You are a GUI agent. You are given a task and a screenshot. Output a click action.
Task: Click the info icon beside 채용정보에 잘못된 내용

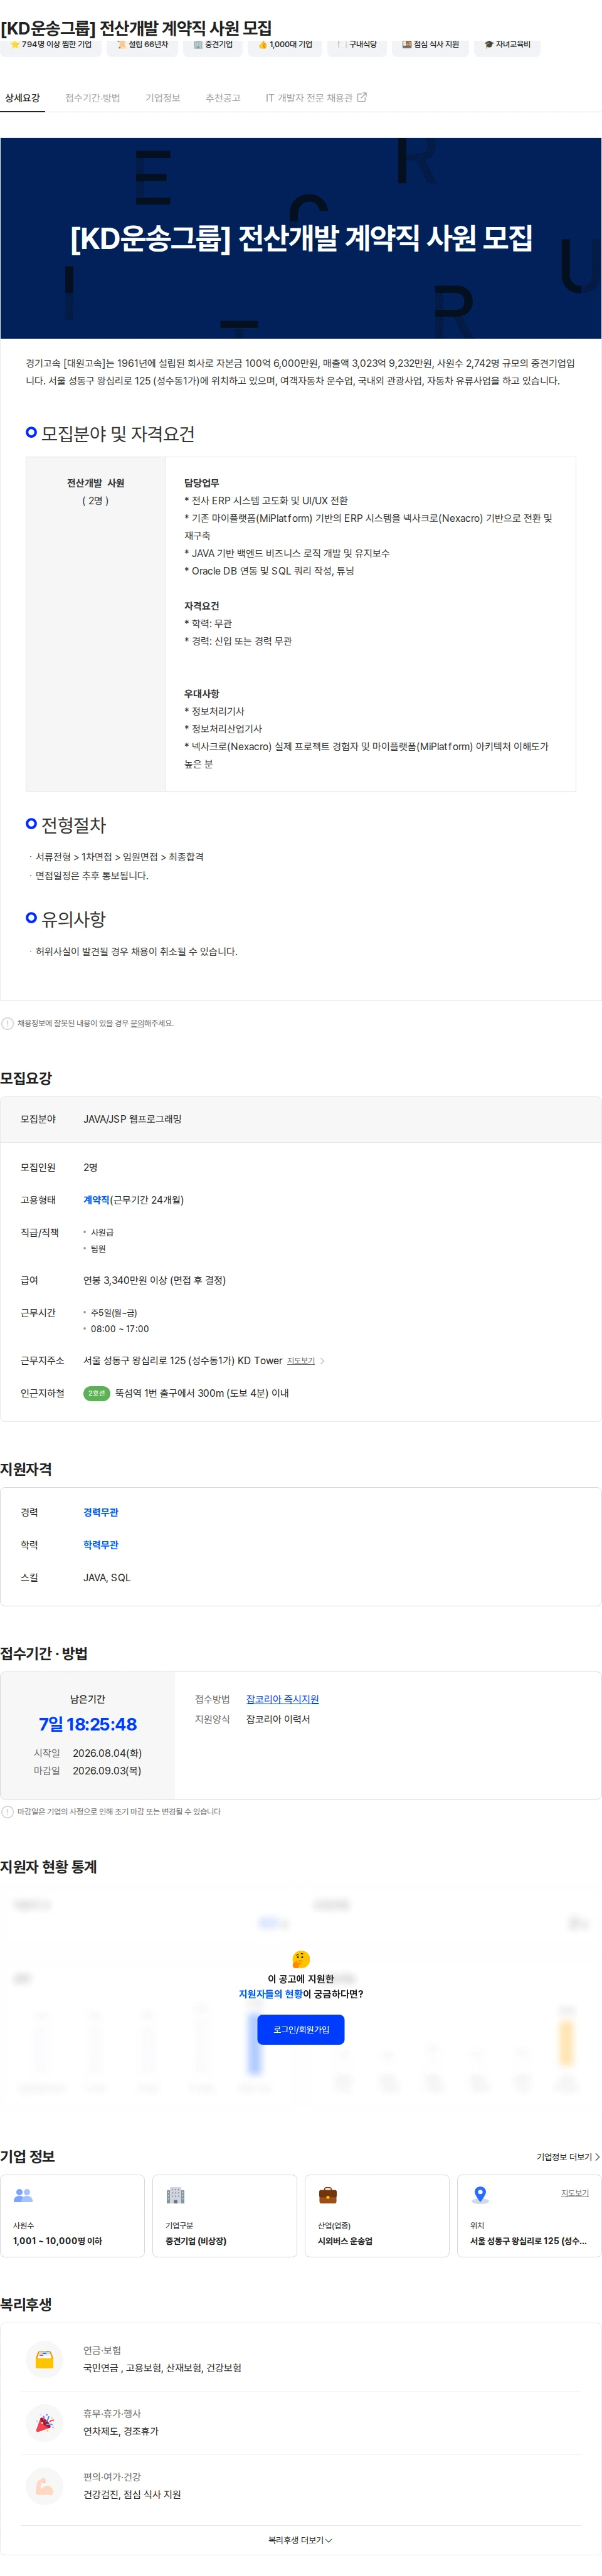pyautogui.click(x=8, y=1023)
